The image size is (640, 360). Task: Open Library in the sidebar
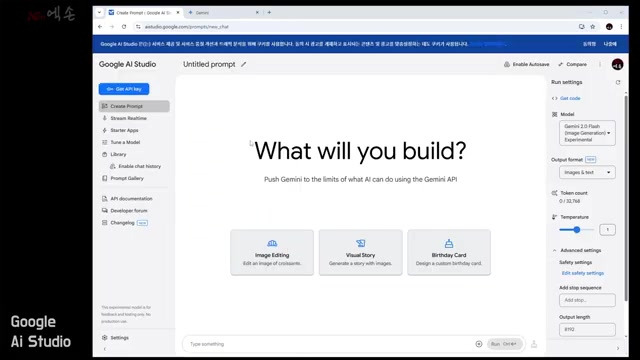point(118,154)
